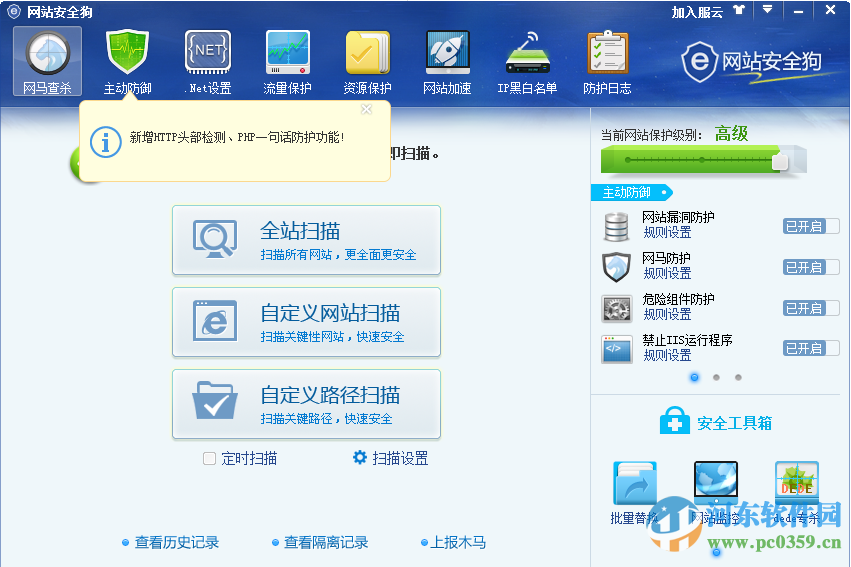Open the title bar dropdown menu arrow
Image resolution: width=851 pixels, height=567 pixels.
click(767, 10)
